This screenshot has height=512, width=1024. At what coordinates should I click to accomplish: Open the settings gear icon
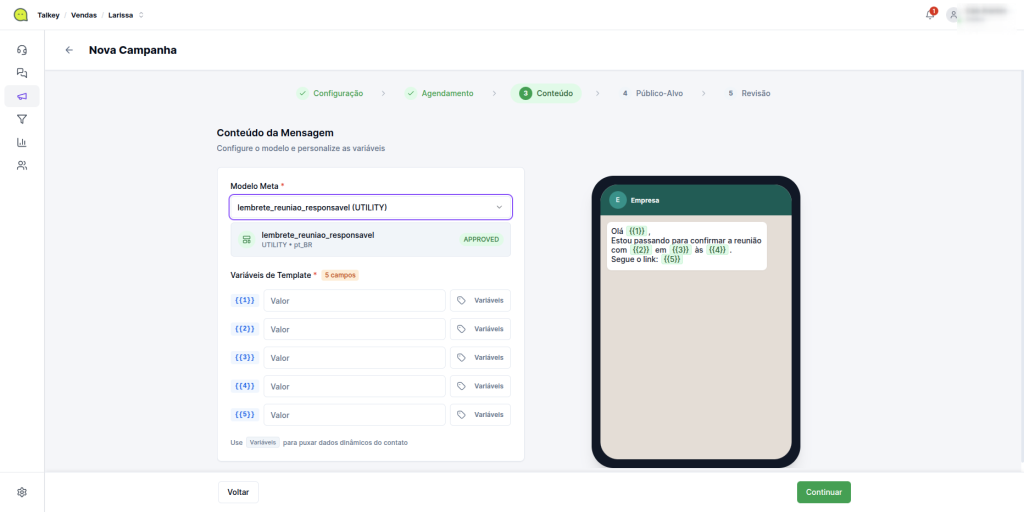pos(22,492)
